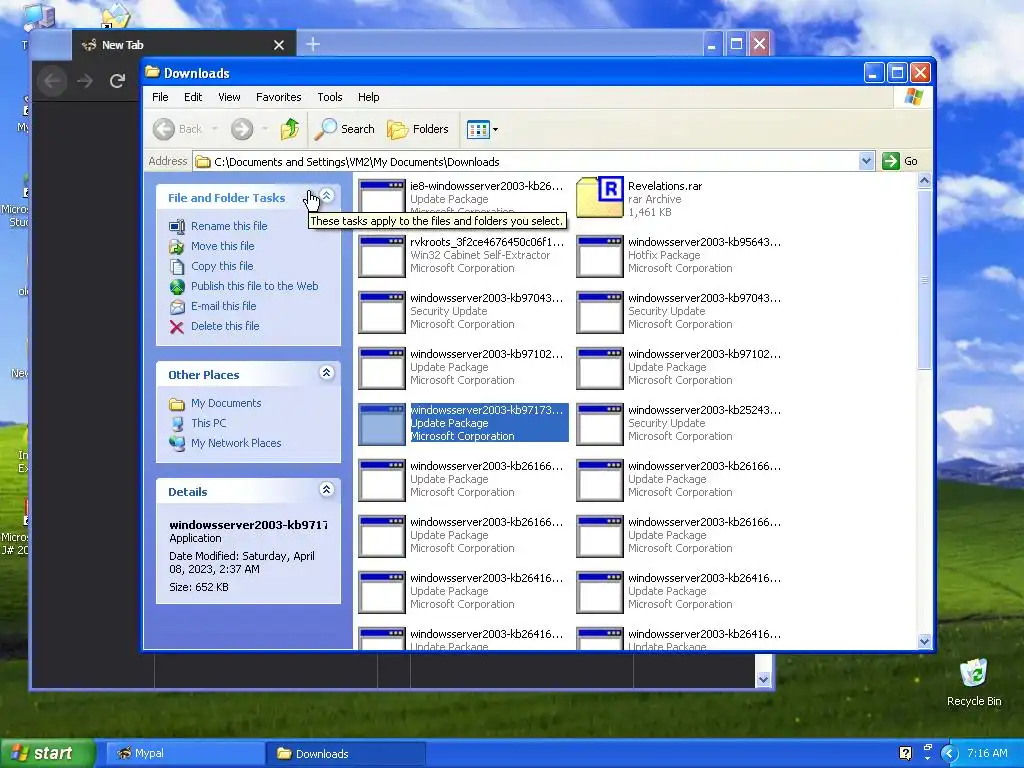Click Copy this file
This screenshot has height=768, width=1024.
pyautogui.click(x=222, y=266)
